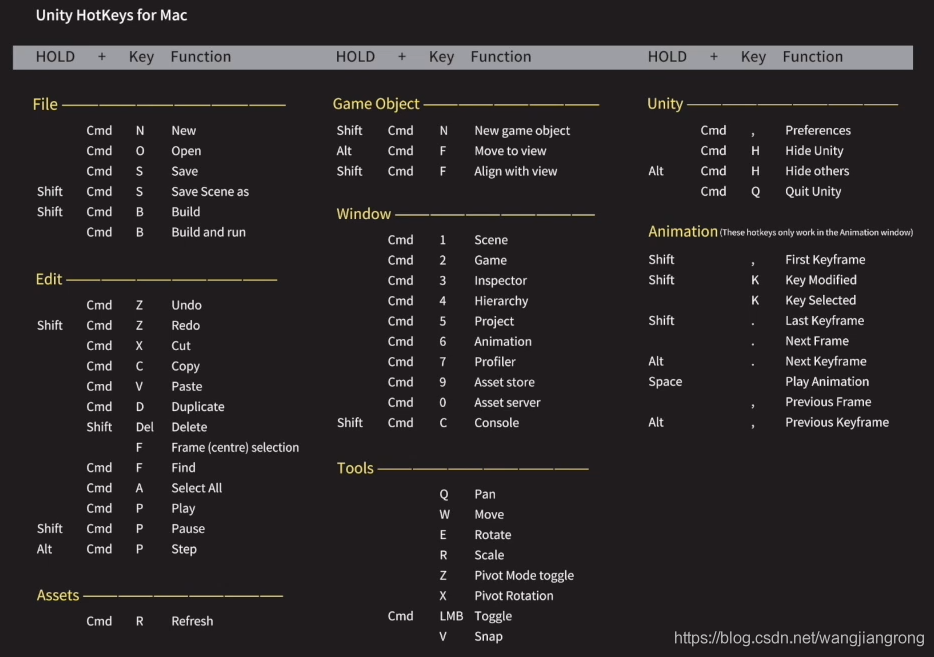
Task: Click the "Game Object" section heading
Action: [376, 104]
